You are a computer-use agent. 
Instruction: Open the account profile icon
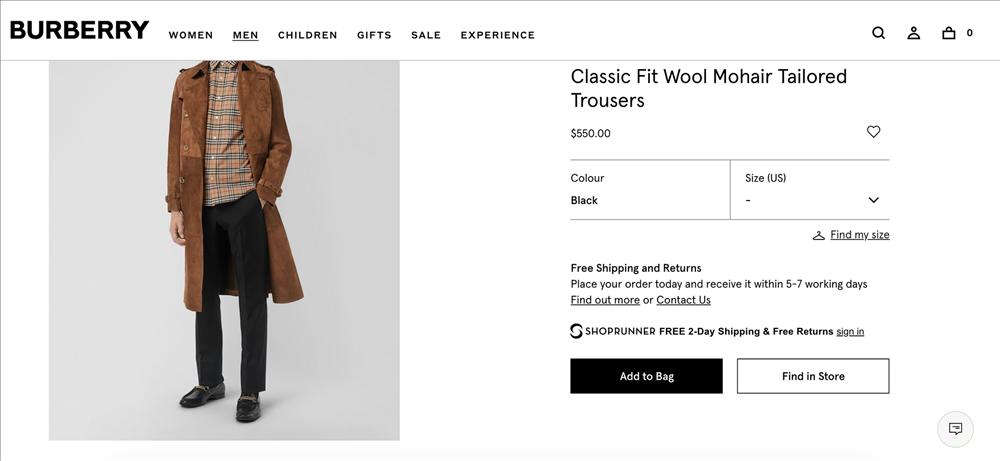913,33
